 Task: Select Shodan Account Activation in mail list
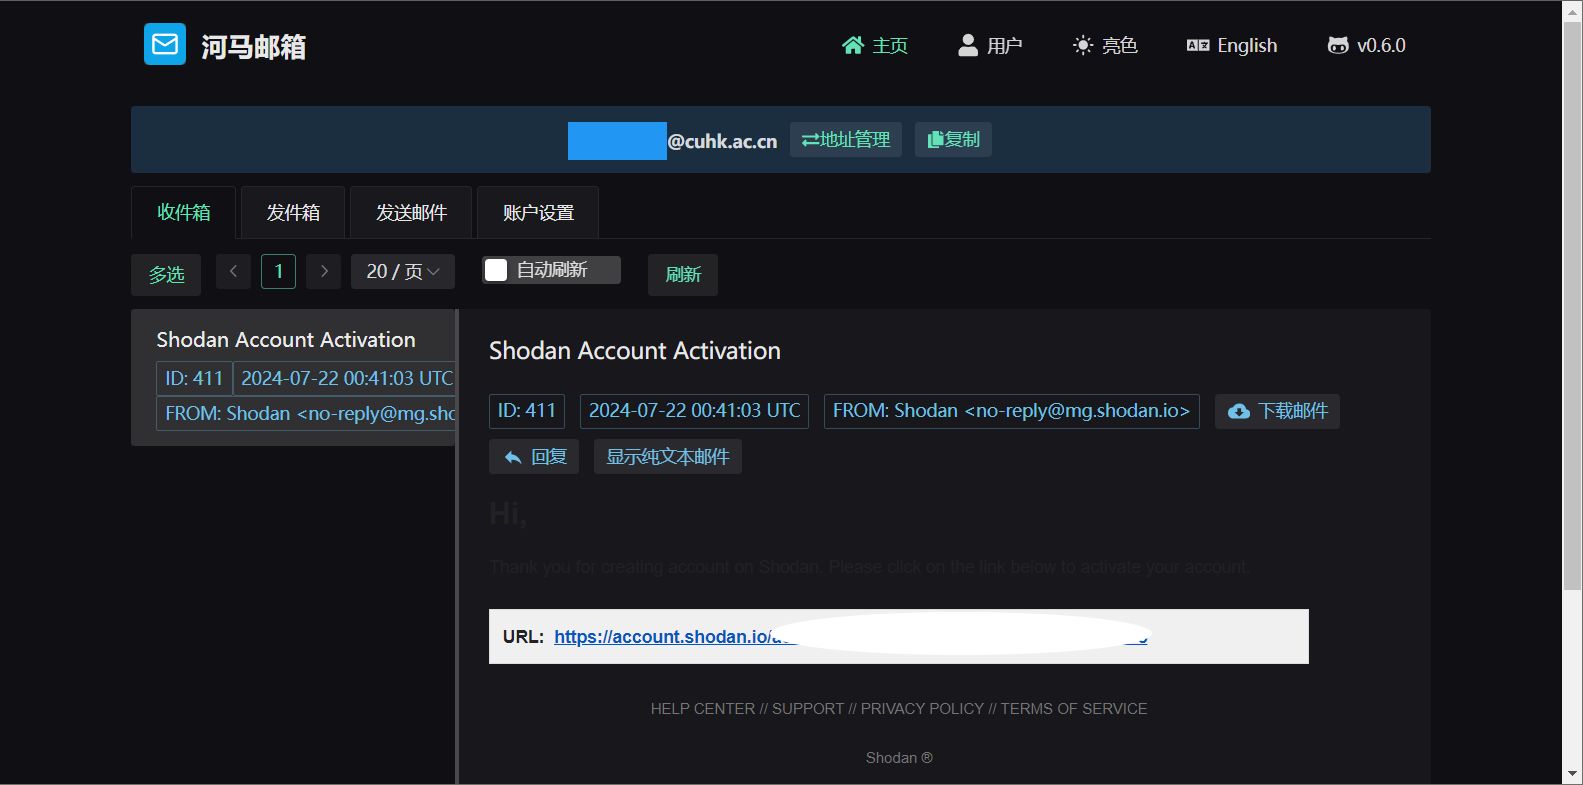[293, 377]
